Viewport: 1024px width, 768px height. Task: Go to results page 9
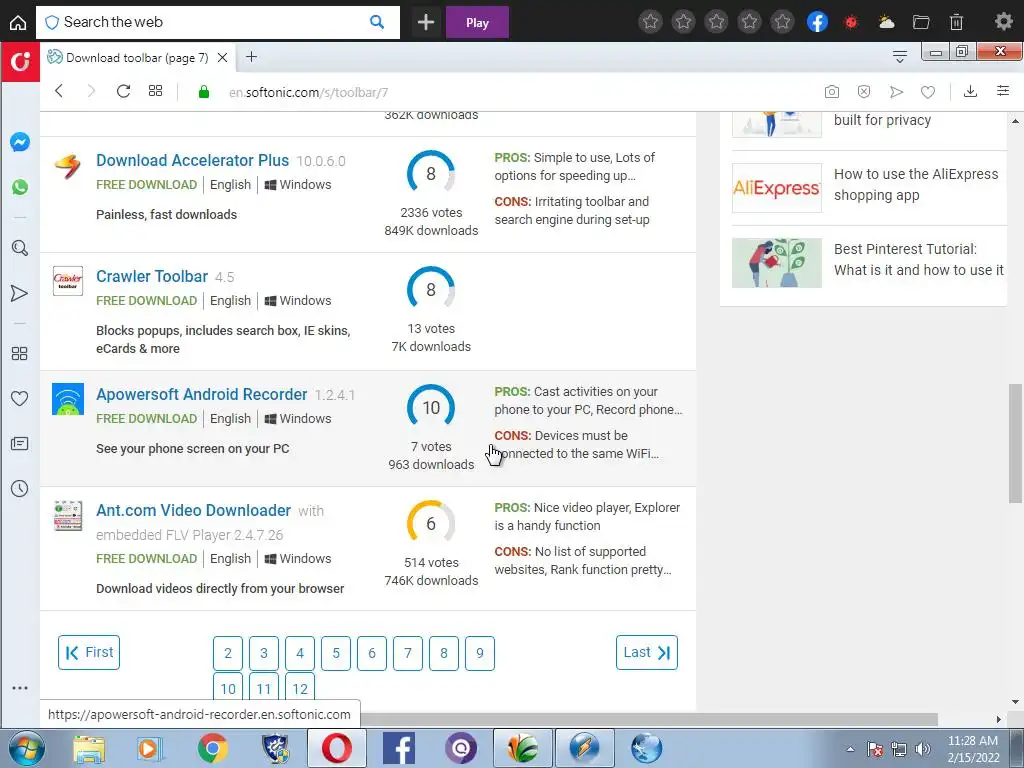click(x=480, y=653)
